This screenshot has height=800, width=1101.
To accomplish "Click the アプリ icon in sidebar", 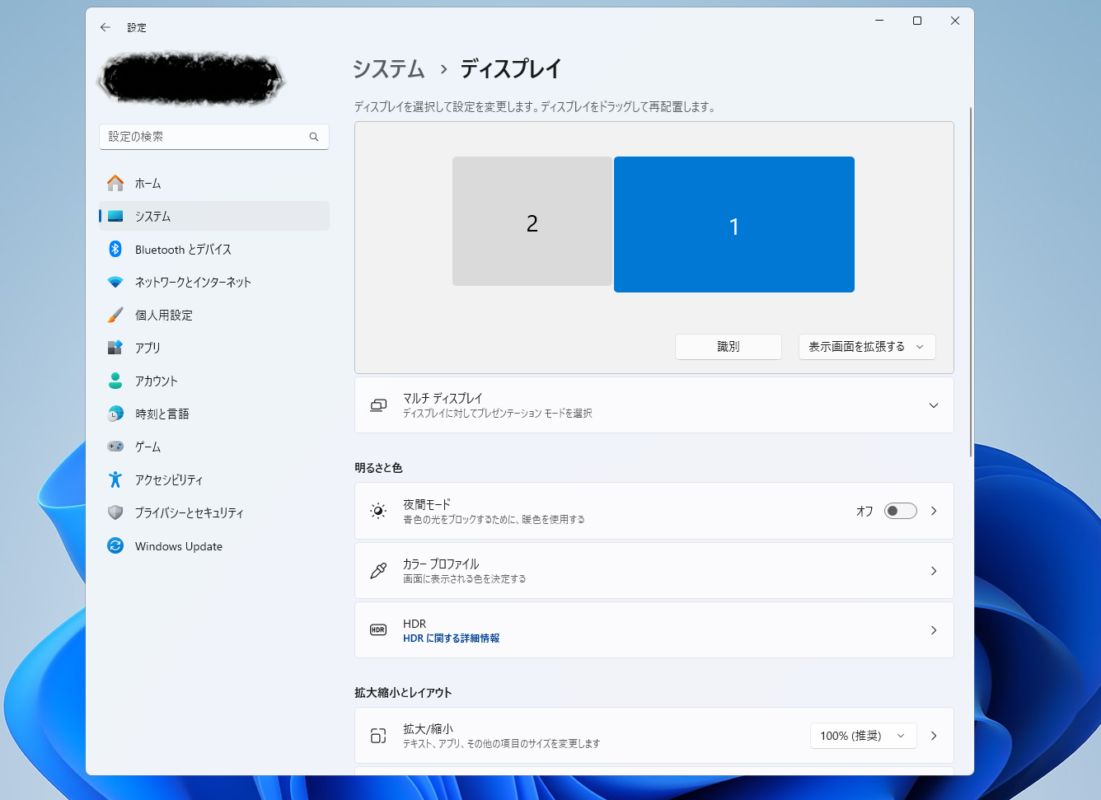I will pyautogui.click(x=115, y=348).
